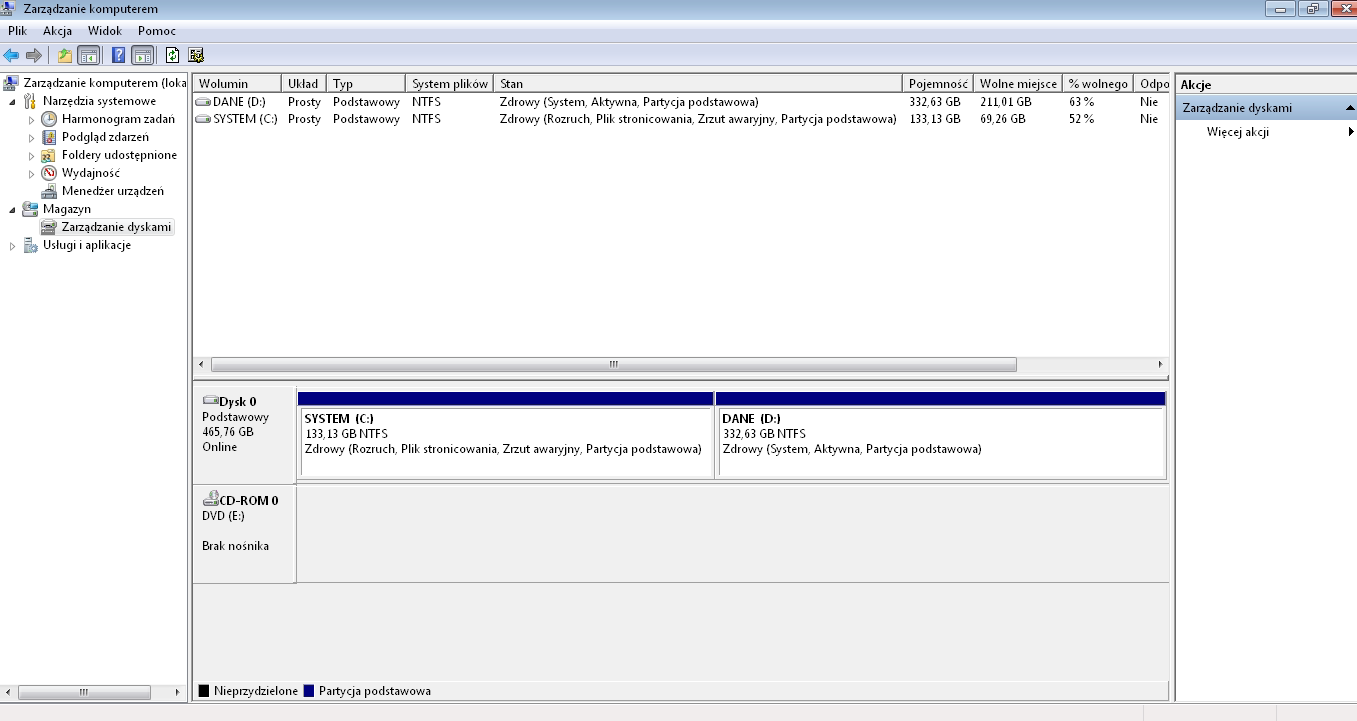Expand the Wydajność node

(32, 173)
